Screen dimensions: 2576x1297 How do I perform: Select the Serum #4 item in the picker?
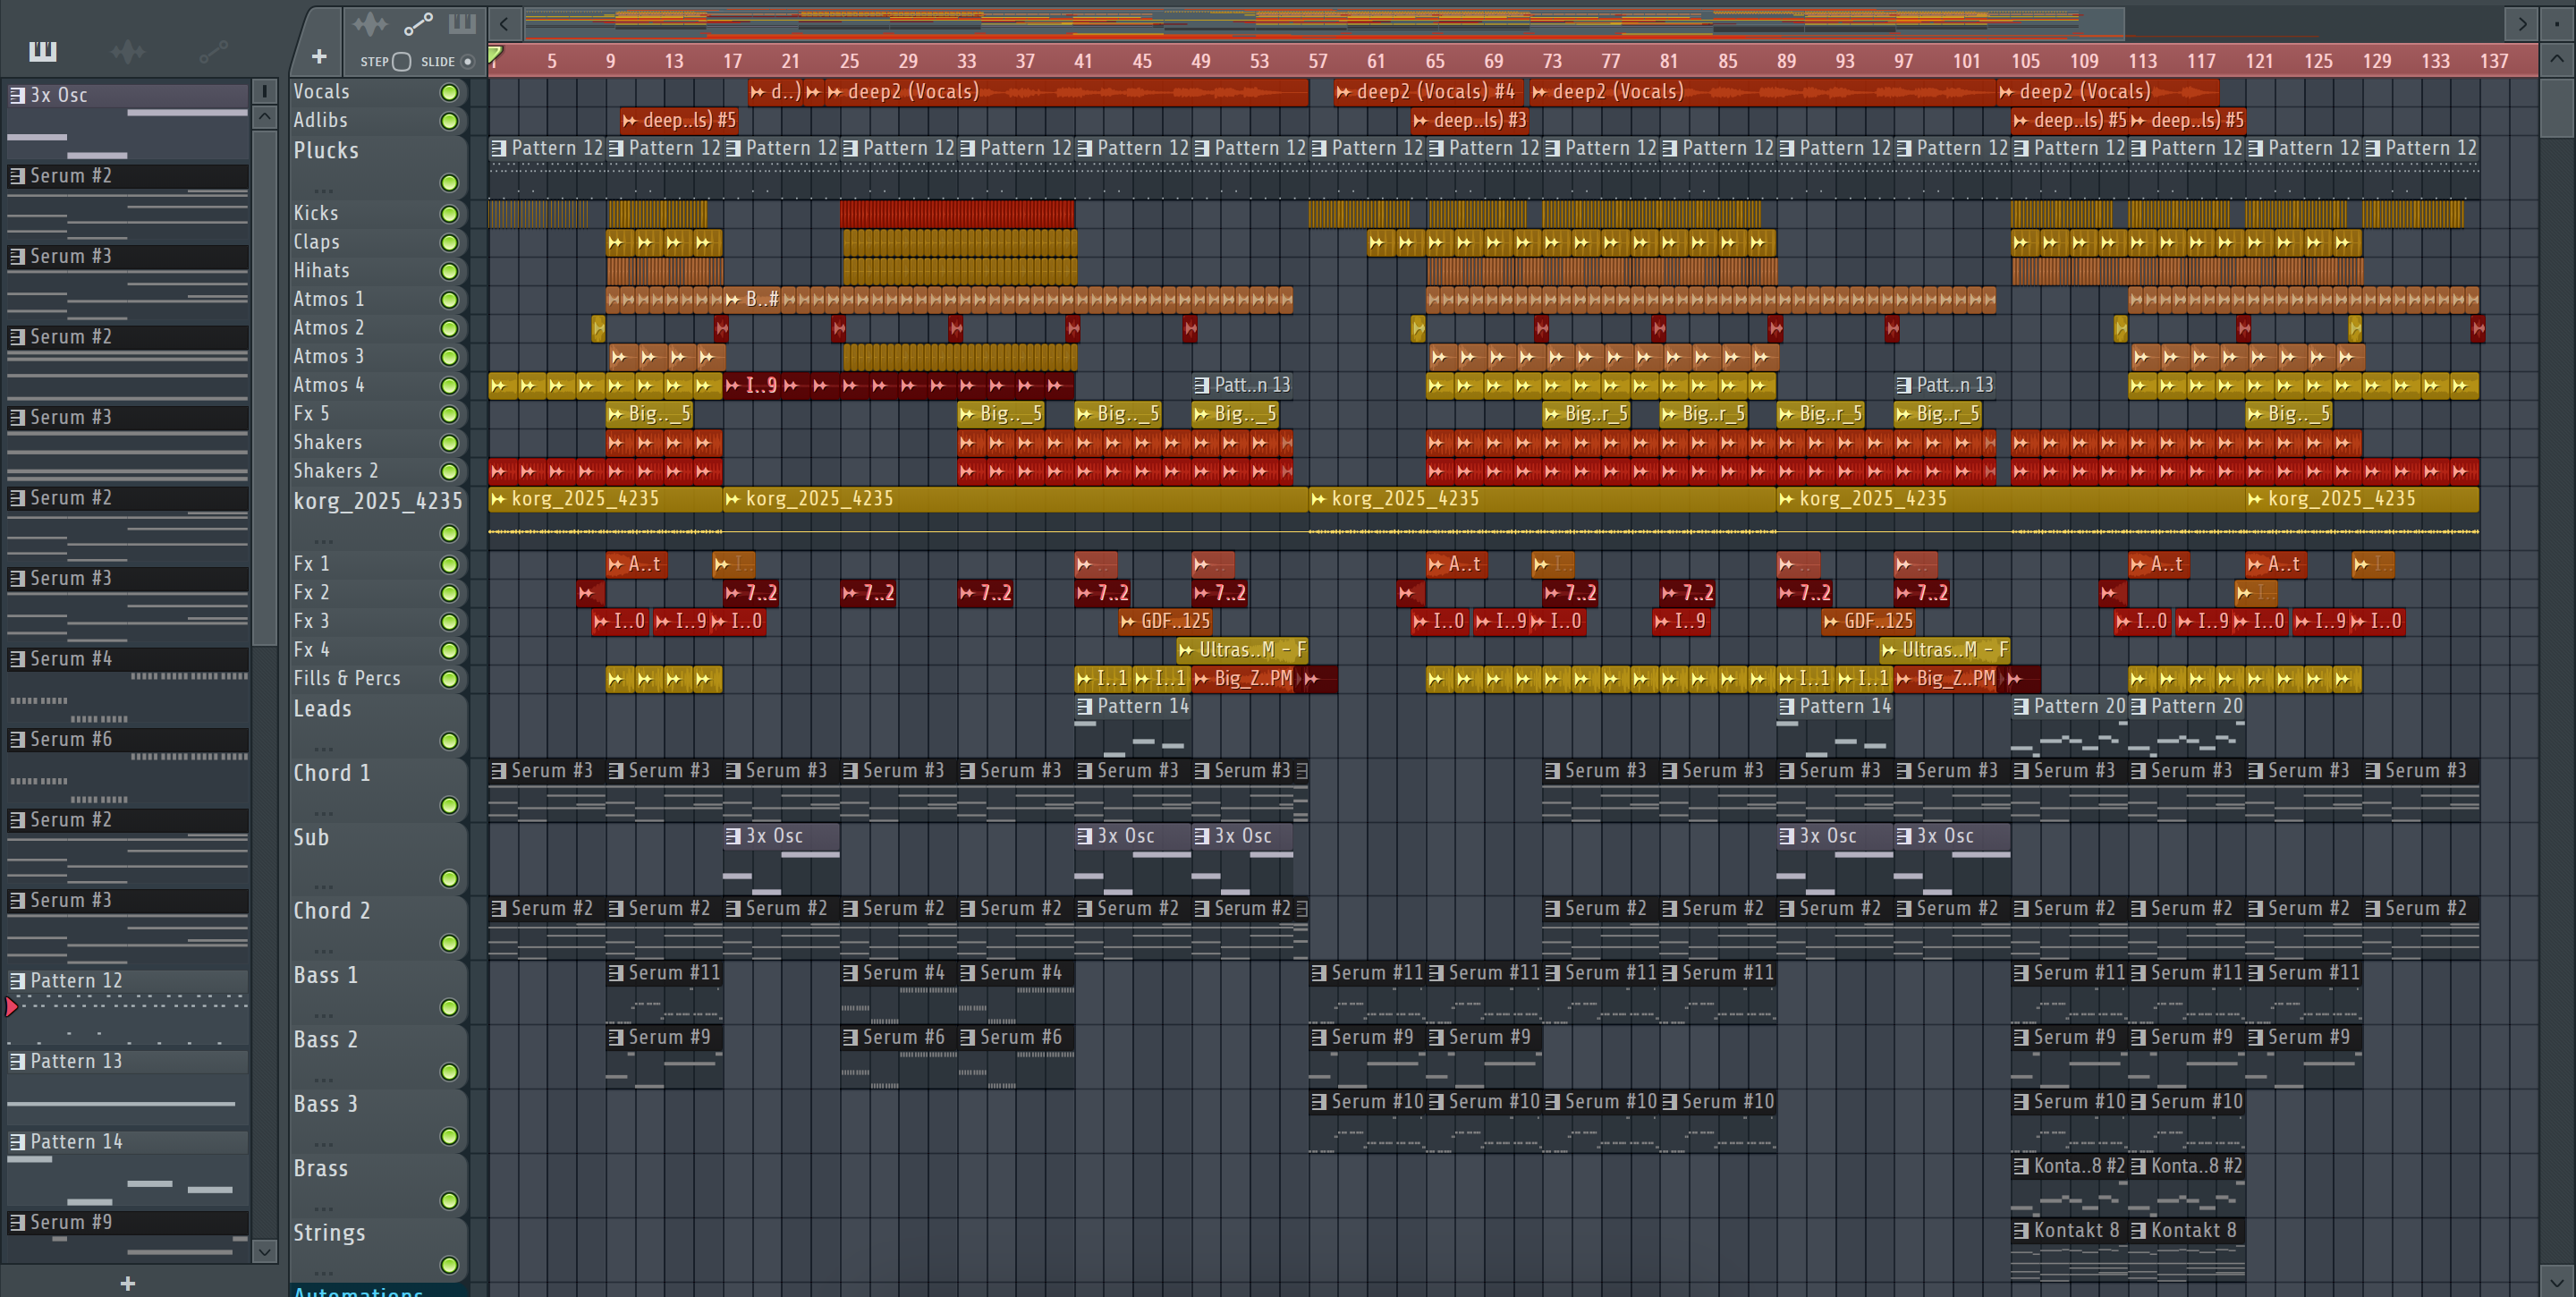[x=70, y=659]
